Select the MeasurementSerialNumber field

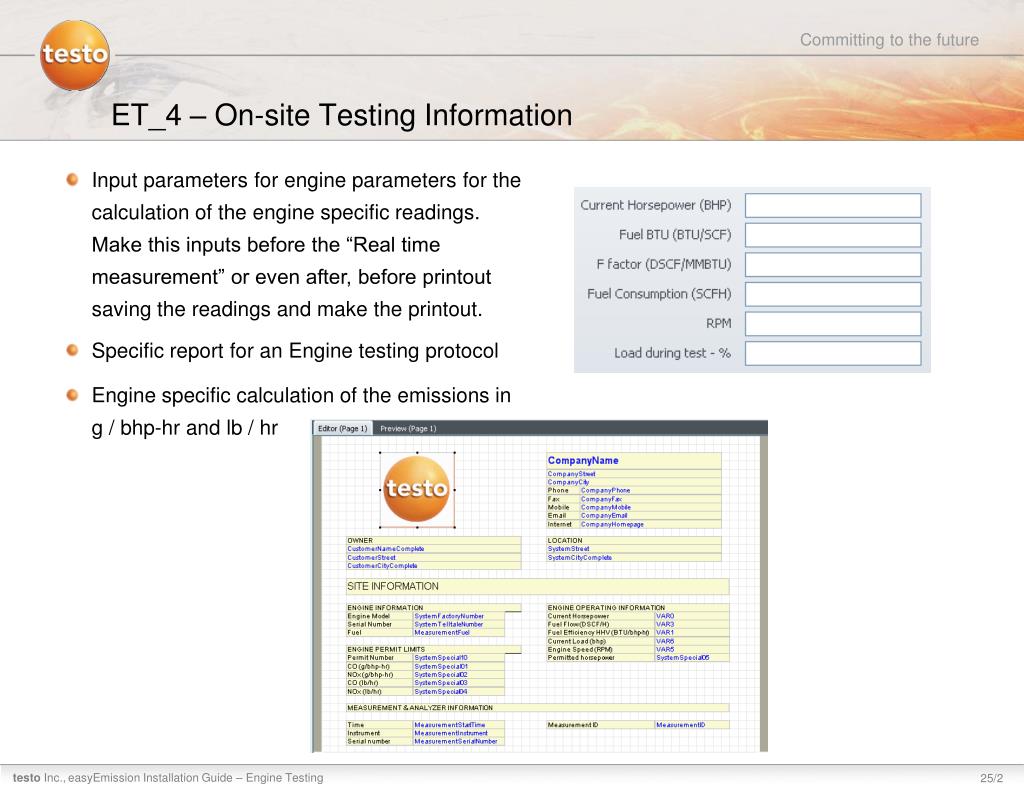click(x=458, y=741)
